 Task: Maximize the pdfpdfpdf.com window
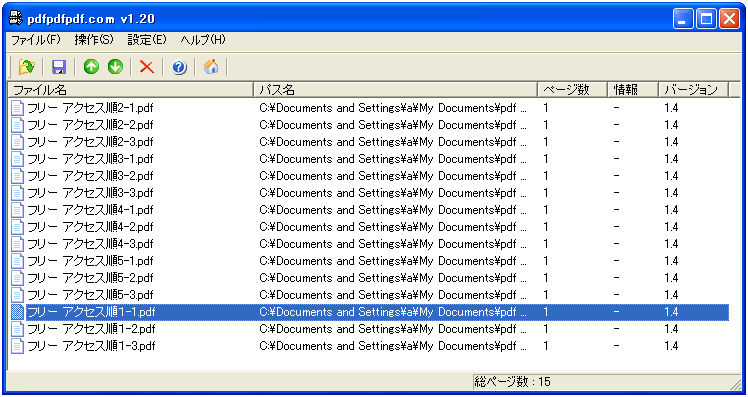pos(706,19)
